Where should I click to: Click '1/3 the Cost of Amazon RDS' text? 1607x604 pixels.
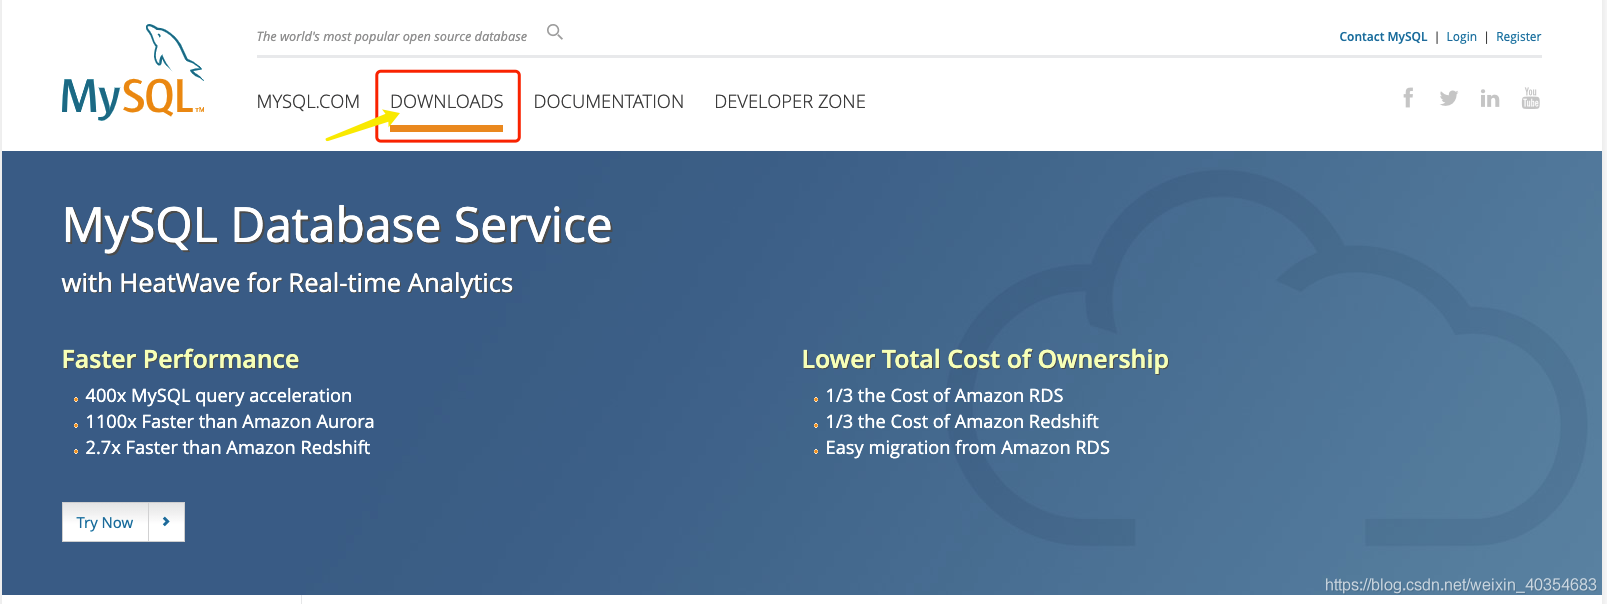tap(944, 396)
